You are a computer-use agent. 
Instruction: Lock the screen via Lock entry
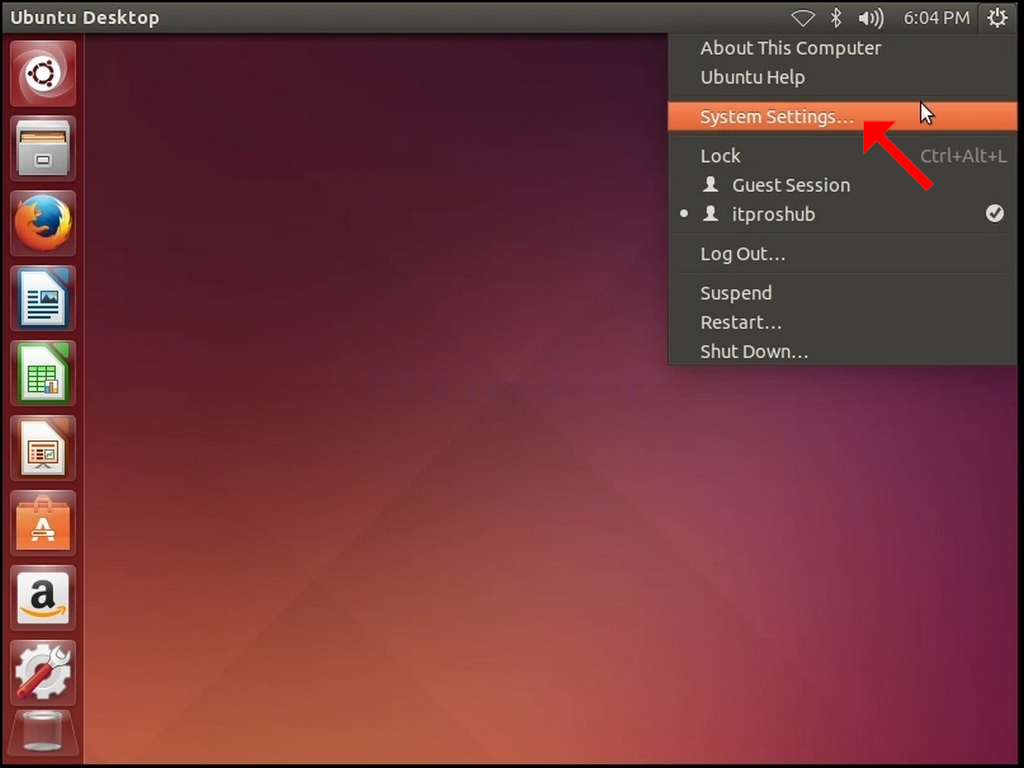pyautogui.click(x=842, y=156)
